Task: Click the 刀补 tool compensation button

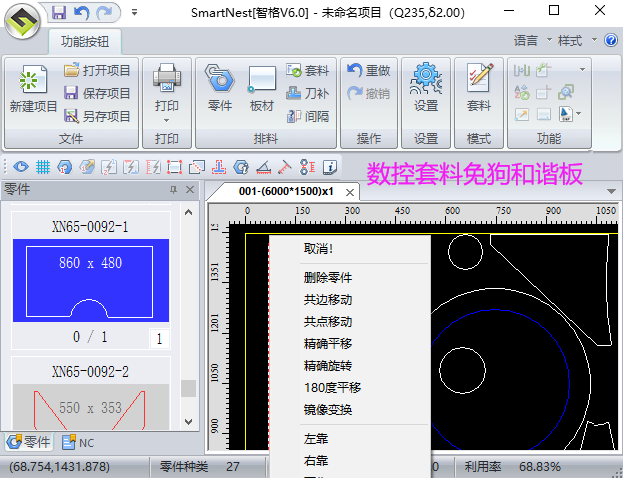Action: [x=308, y=93]
